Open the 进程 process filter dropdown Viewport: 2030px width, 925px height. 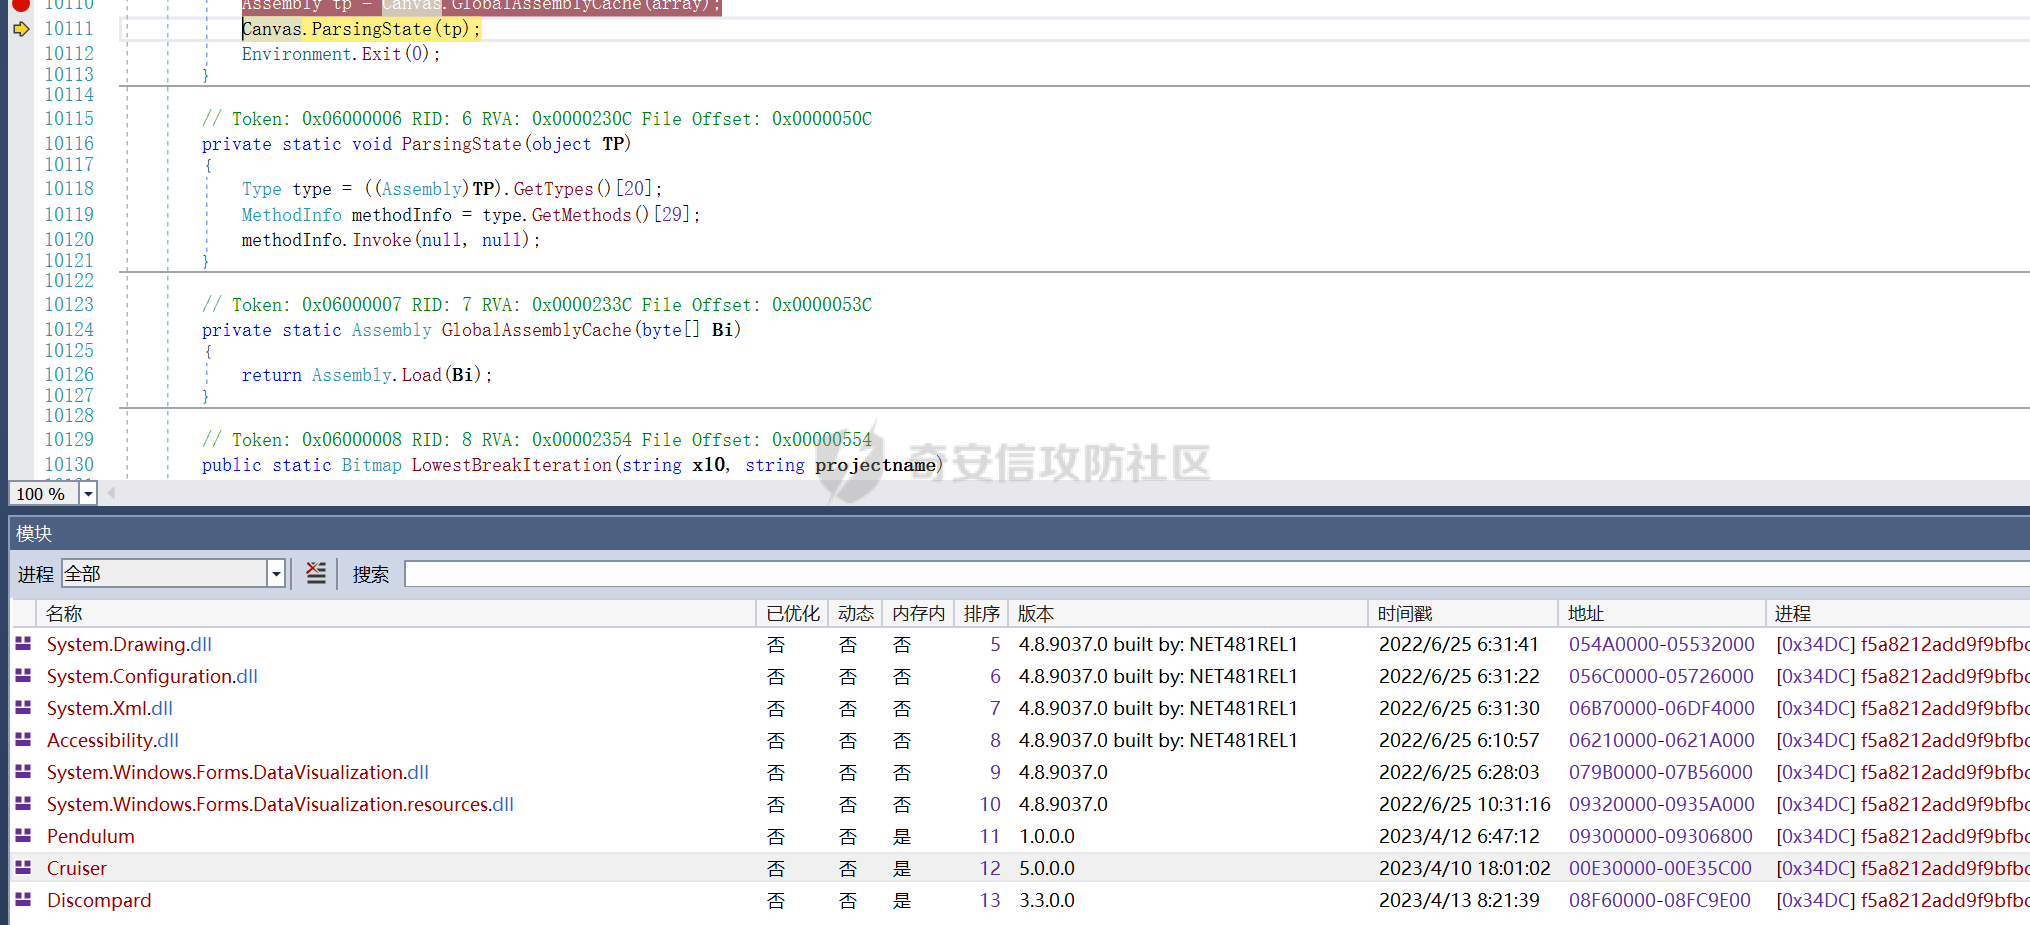coord(276,574)
